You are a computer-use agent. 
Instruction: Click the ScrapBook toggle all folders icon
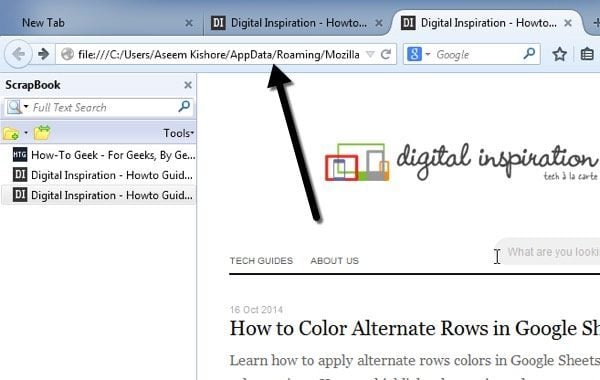42,132
